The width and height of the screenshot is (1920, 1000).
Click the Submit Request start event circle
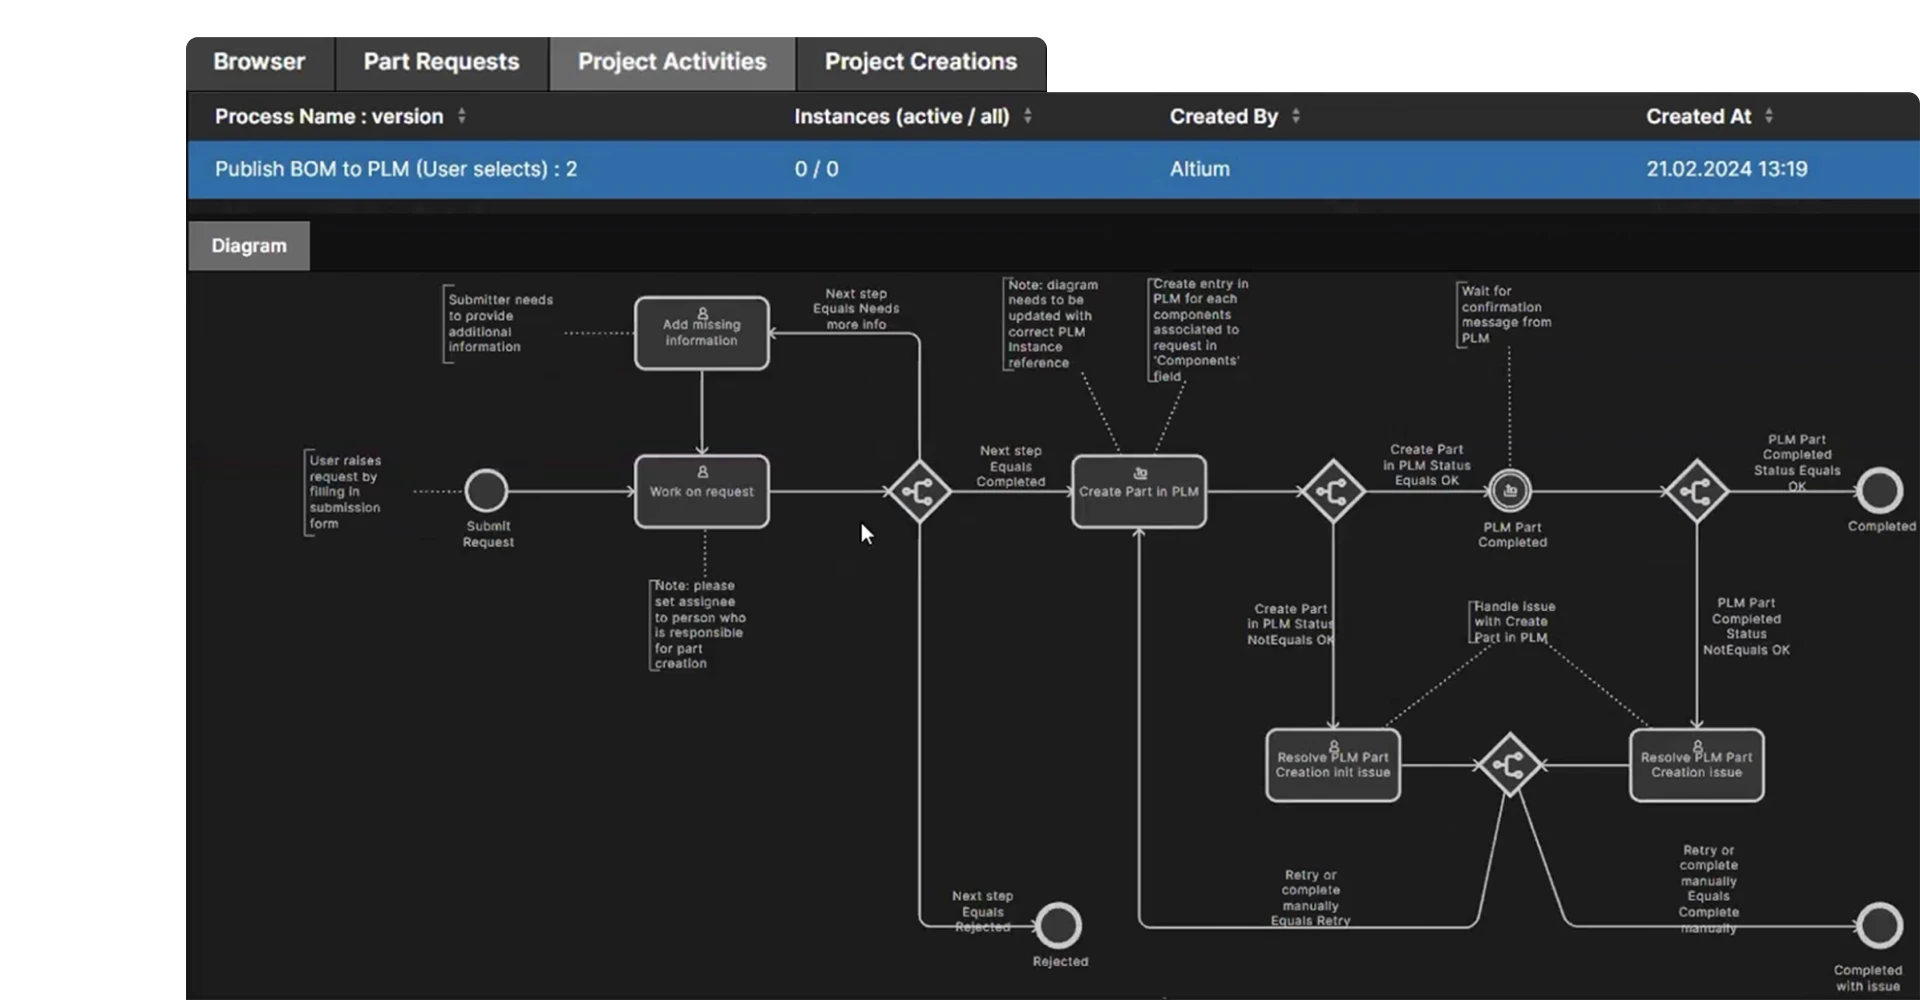487,491
